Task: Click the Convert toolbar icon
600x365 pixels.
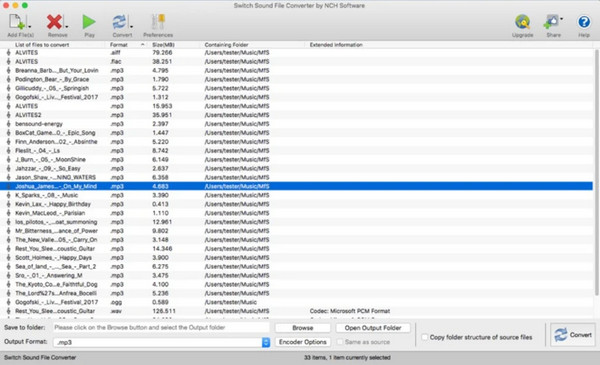Action: 119,22
